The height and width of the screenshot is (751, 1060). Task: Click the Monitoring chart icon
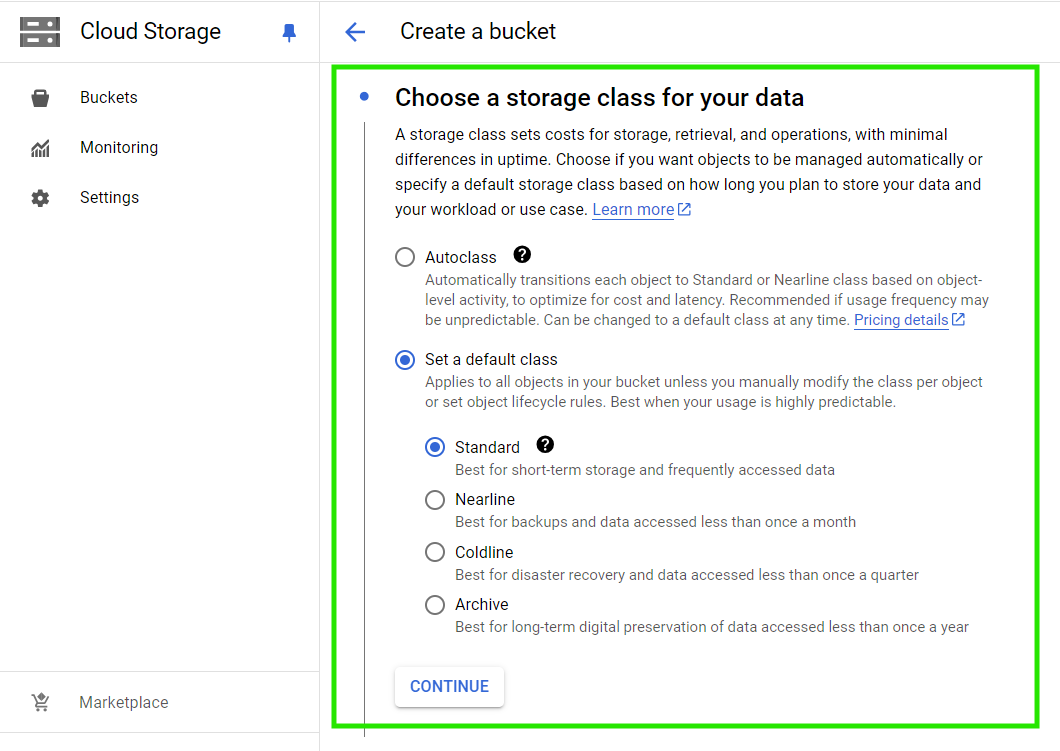tap(41, 148)
